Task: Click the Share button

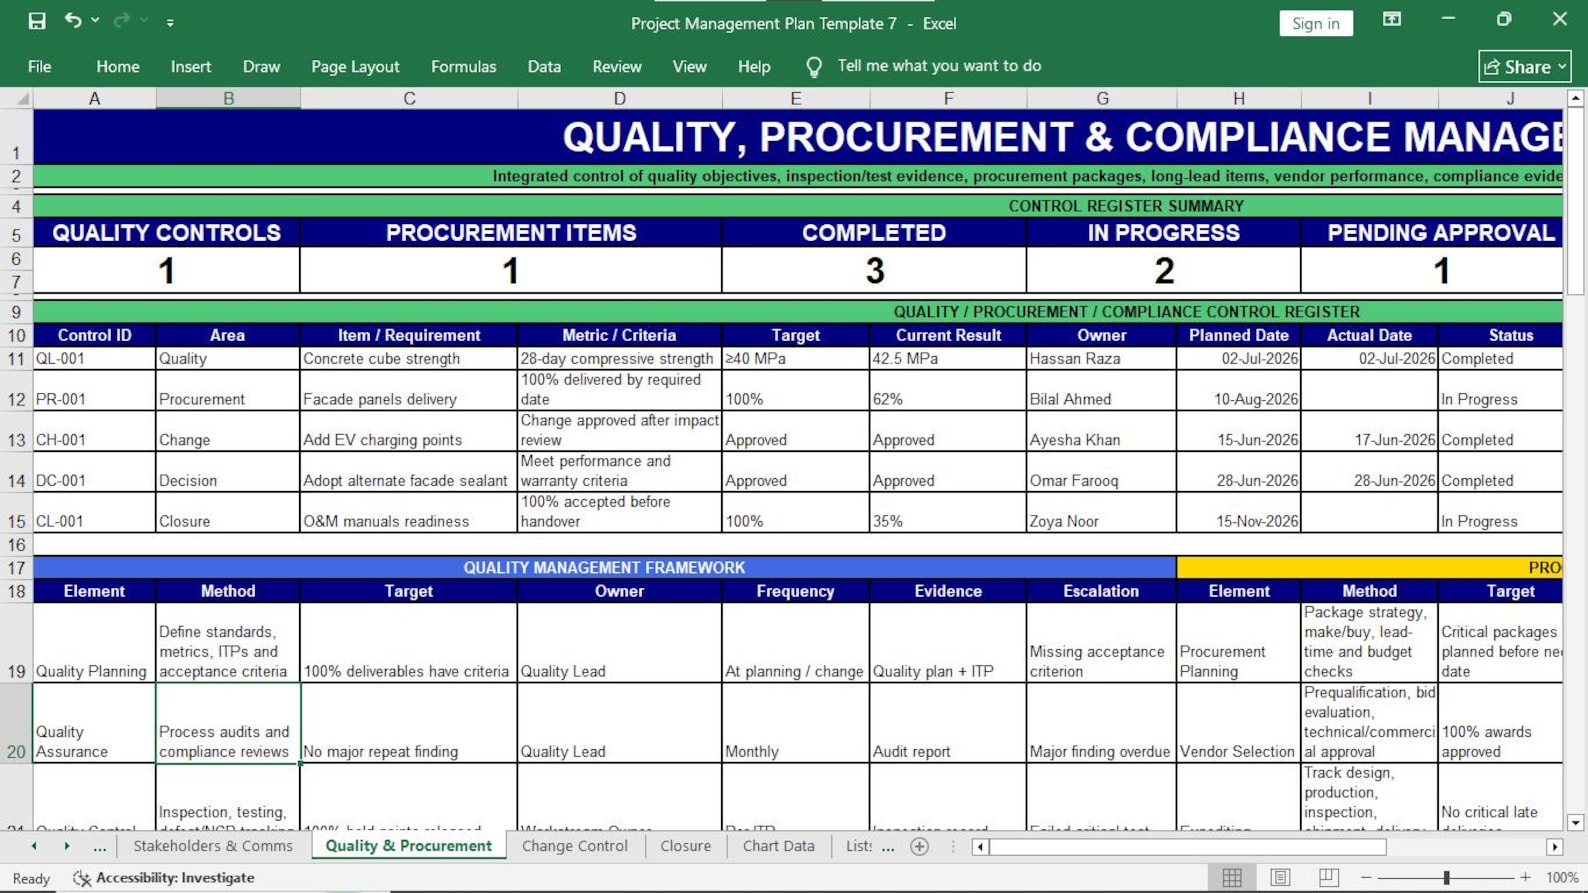Action: click(x=1525, y=67)
